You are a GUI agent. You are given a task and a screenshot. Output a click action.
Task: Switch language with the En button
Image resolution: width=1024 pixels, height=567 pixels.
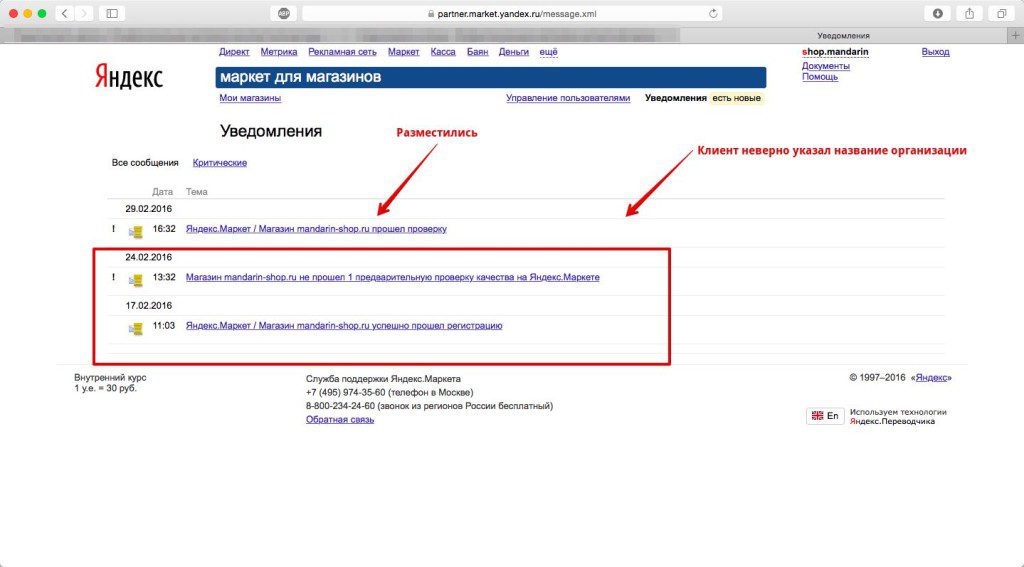click(x=825, y=416)
